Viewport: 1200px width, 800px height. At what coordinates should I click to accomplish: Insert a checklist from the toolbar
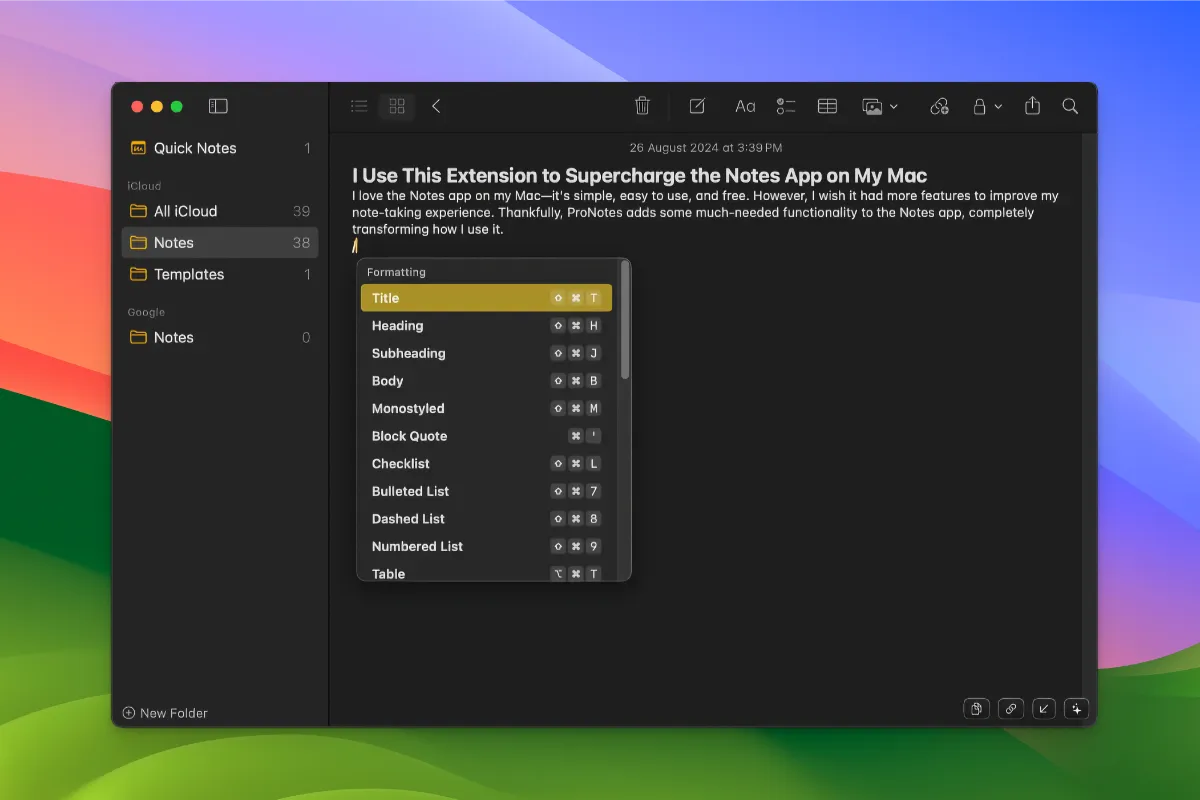point(786,106)
